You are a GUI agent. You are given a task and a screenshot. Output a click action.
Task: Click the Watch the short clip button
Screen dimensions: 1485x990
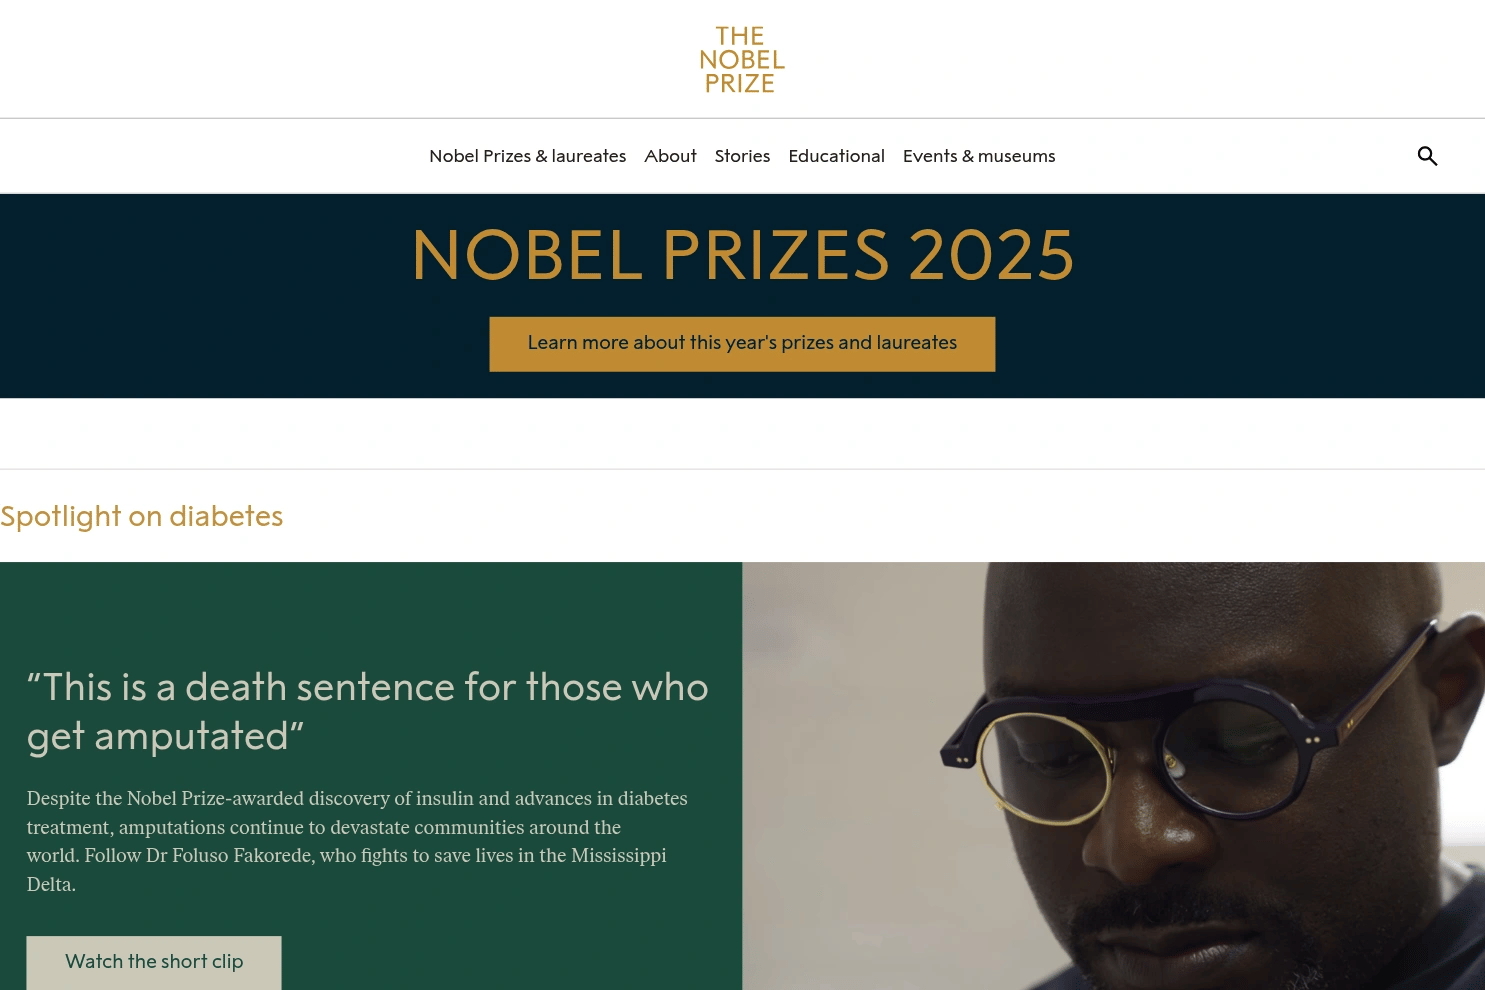153,961
